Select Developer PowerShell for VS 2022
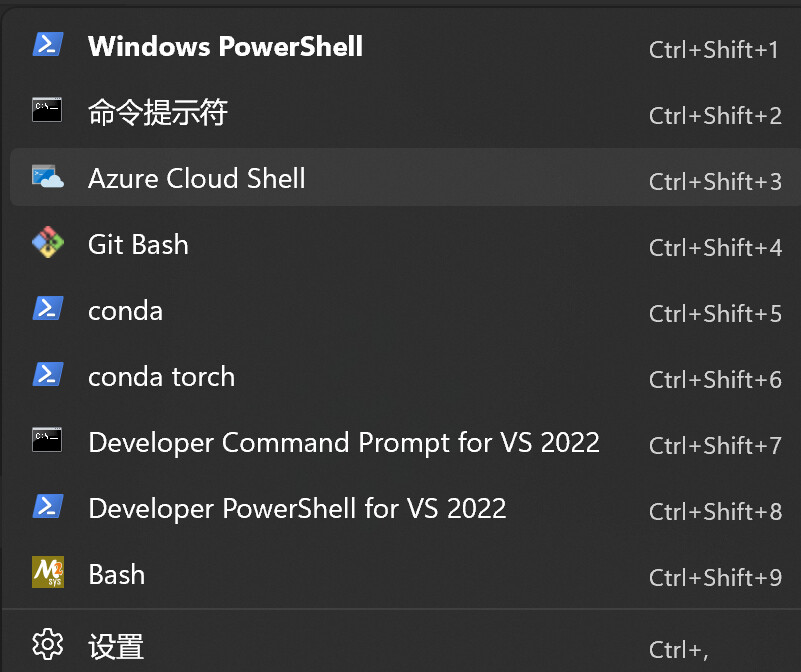The width and height of the screenshot is (801, 672). (x=404, y=508)
